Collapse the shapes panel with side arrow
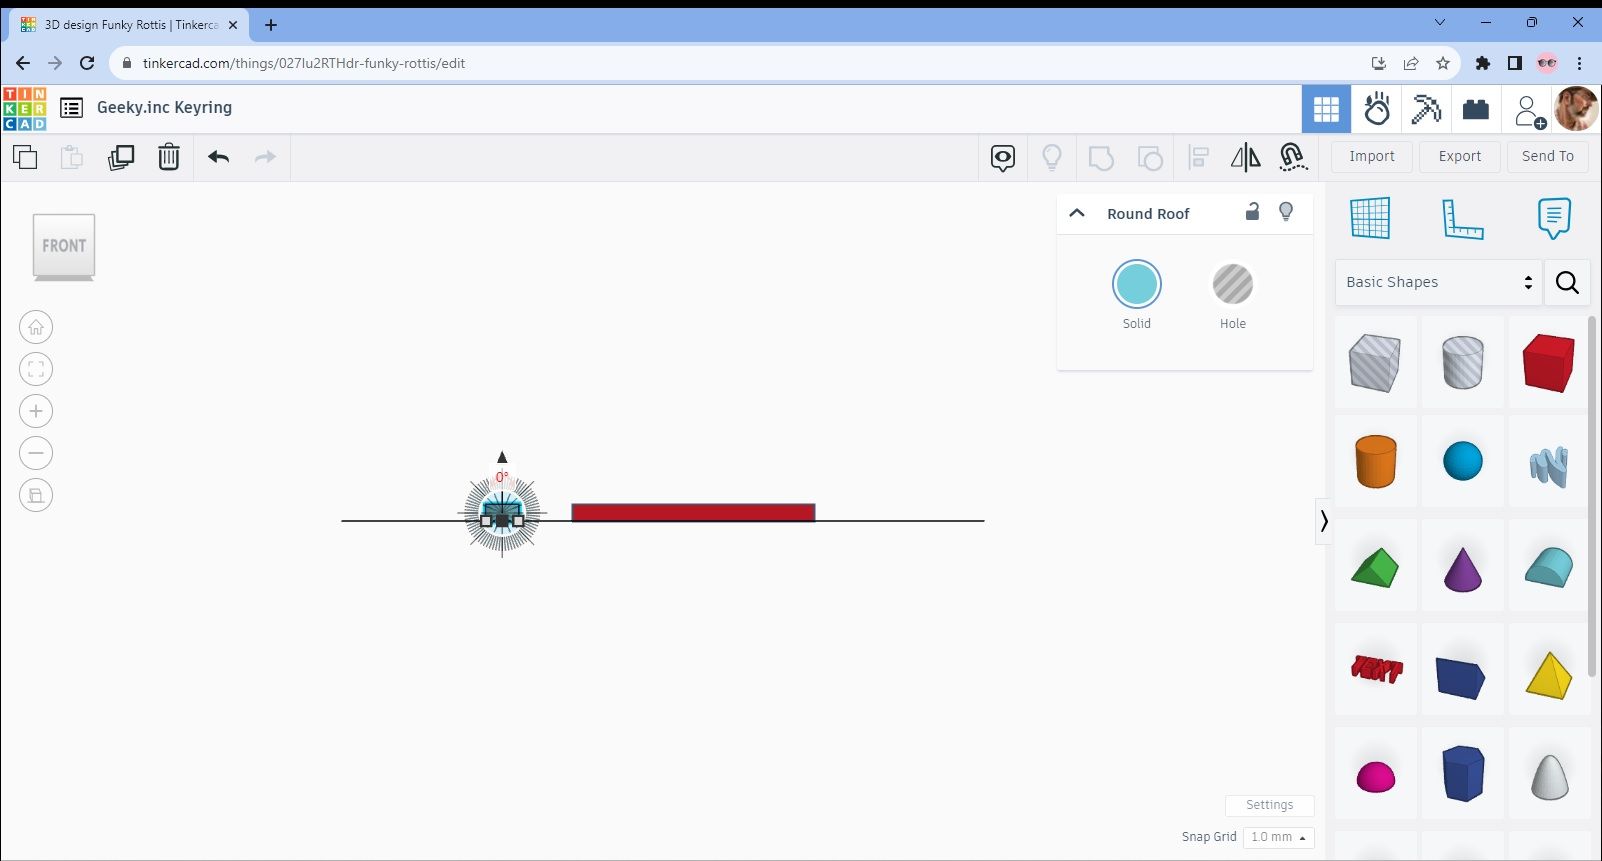The image size is (1602, 861). pyautogui.click(x=1323, y=521)
